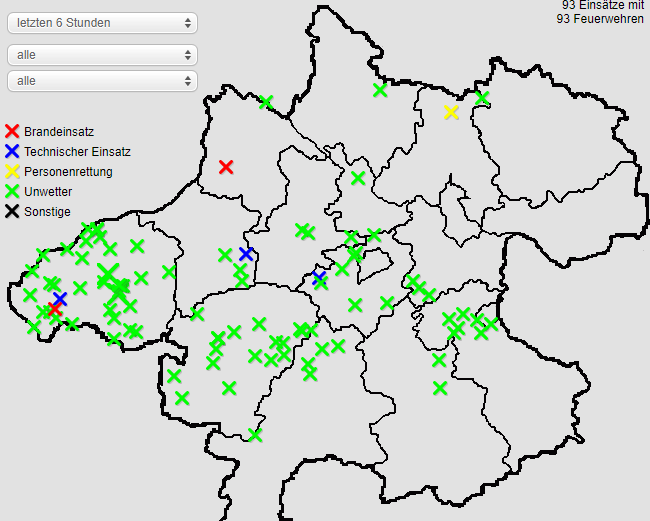Expand the lowest "alle" filter dropdown
650x521 pixels.
pos(102,80)
